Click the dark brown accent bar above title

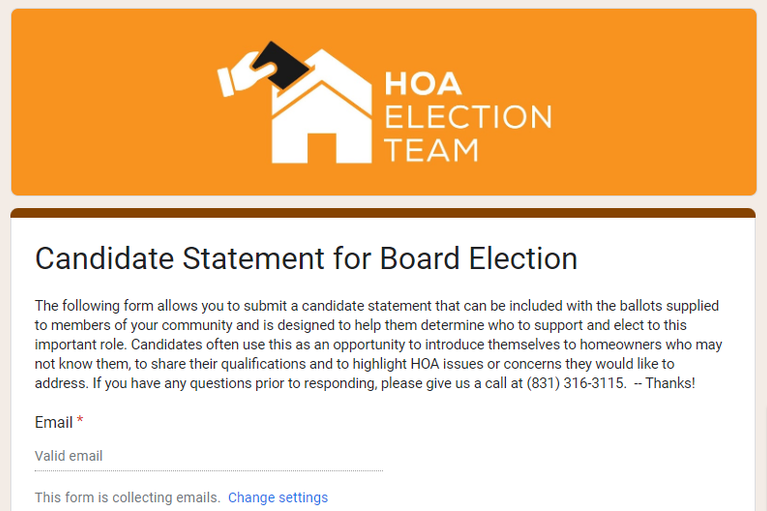(x=383, y=213)
